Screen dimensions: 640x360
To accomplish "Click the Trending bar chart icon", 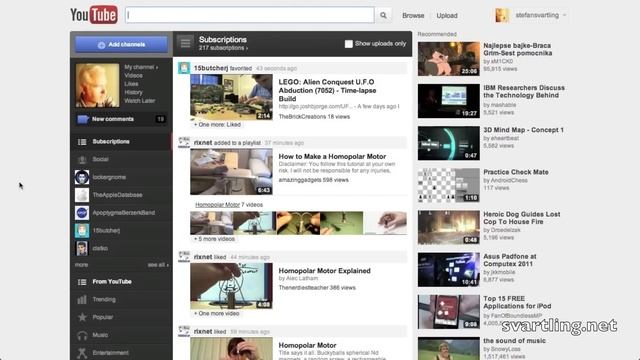I will pyautogui.click(x=82, y=300).
